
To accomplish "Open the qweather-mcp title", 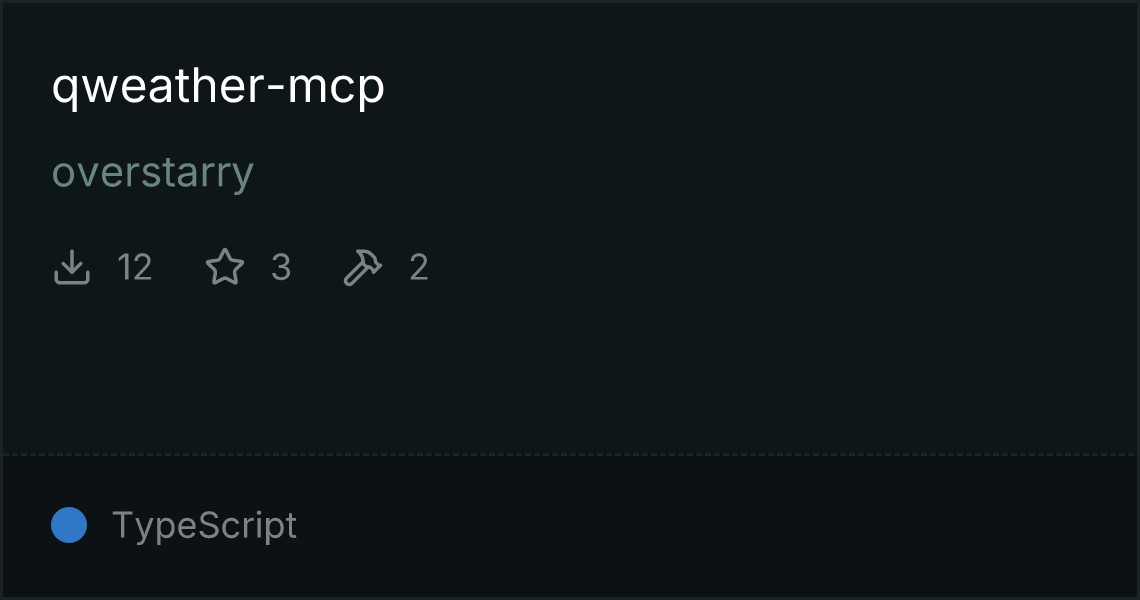I will [x=218, y=87].
